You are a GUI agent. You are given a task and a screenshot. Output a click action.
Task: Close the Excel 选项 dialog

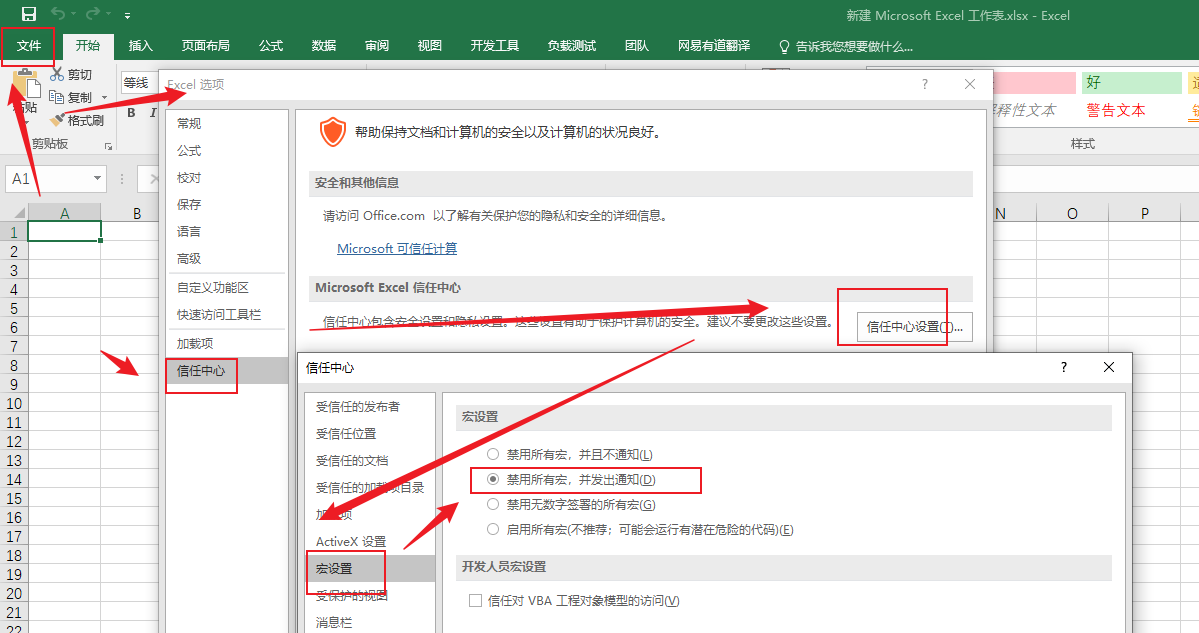coord(970,84)
